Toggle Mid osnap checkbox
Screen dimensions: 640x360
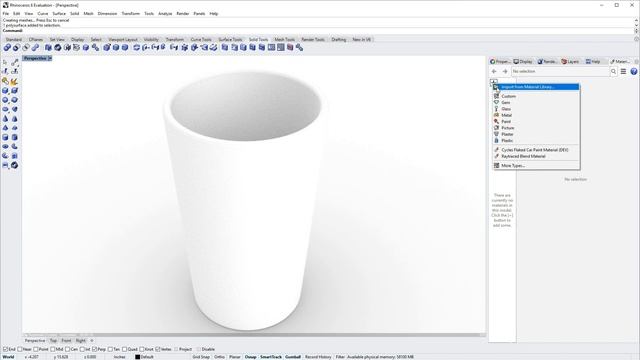[53, 349]
